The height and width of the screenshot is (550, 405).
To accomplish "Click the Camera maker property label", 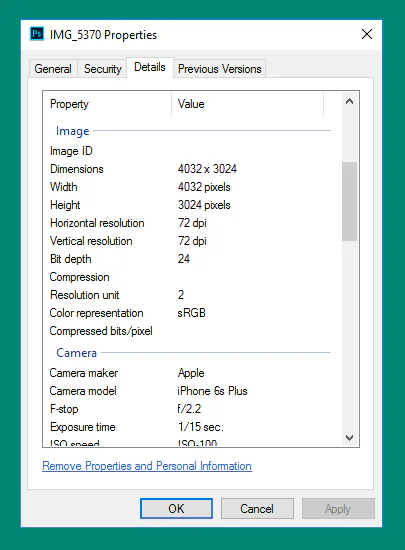I will pyautogui.click(x=84, y=373).
